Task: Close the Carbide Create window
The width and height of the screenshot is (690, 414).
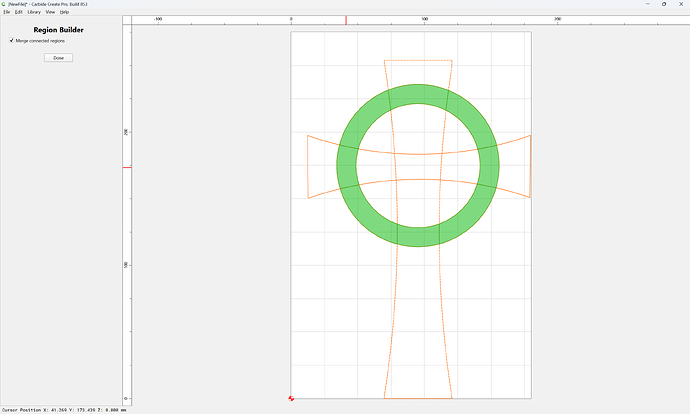Action: tap(681, 4)
